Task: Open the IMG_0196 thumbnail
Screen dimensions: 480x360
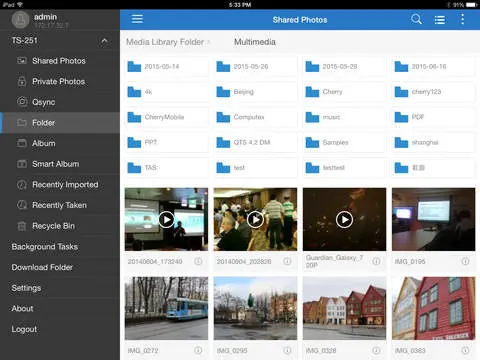Action: (x=433, y=219)
